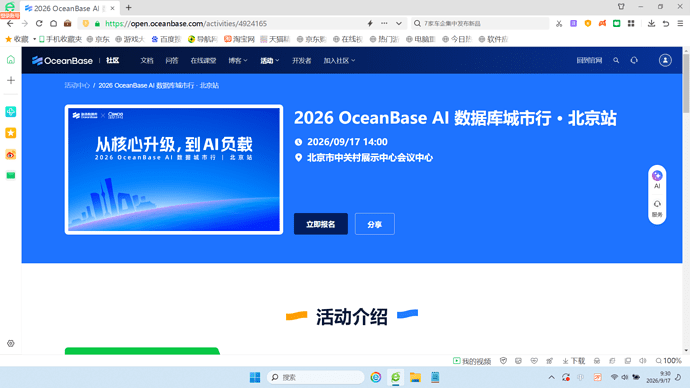
Task: Click the sidebar green mail icon
Action: pos(11,176)
